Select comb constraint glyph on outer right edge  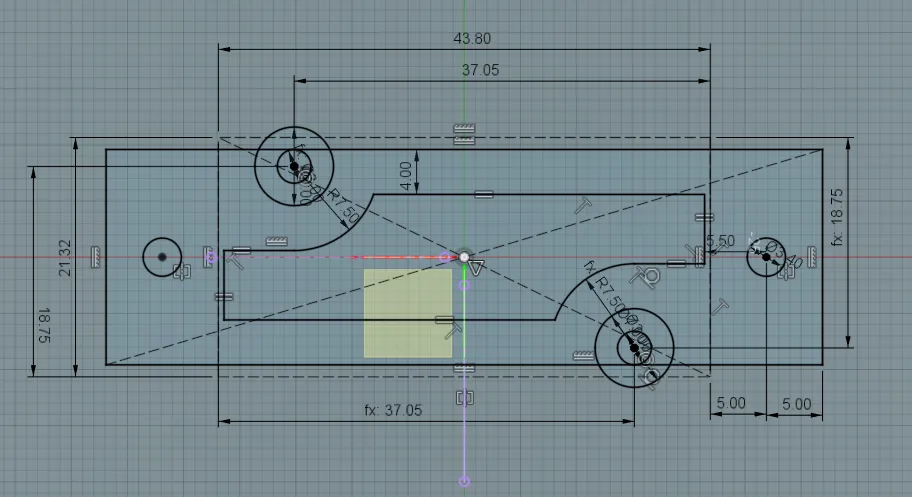812,257
